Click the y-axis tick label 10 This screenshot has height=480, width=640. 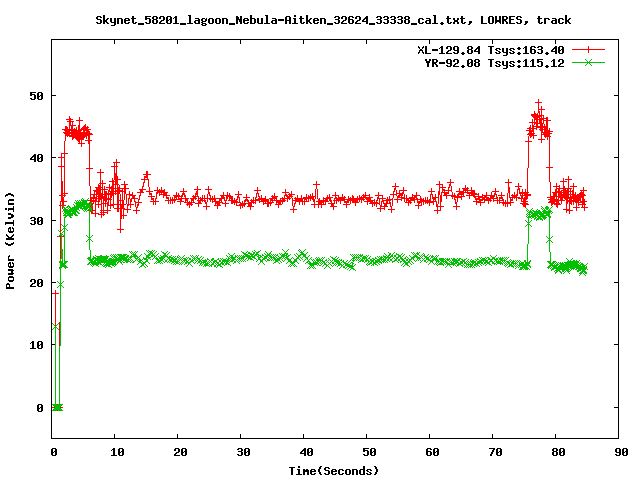coord(36,345)
